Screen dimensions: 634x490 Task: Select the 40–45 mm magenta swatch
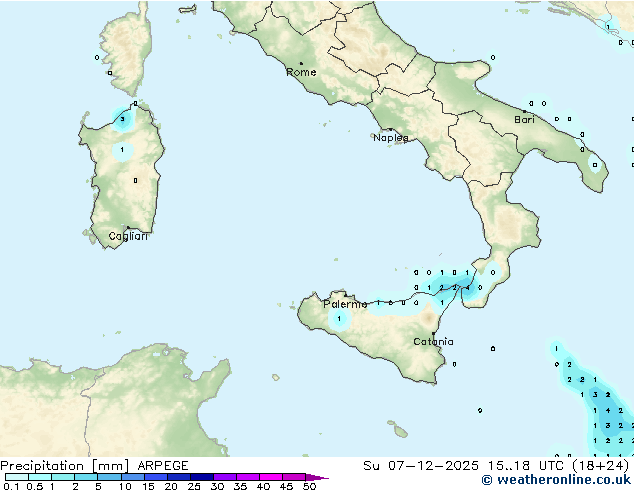point(271,477)
